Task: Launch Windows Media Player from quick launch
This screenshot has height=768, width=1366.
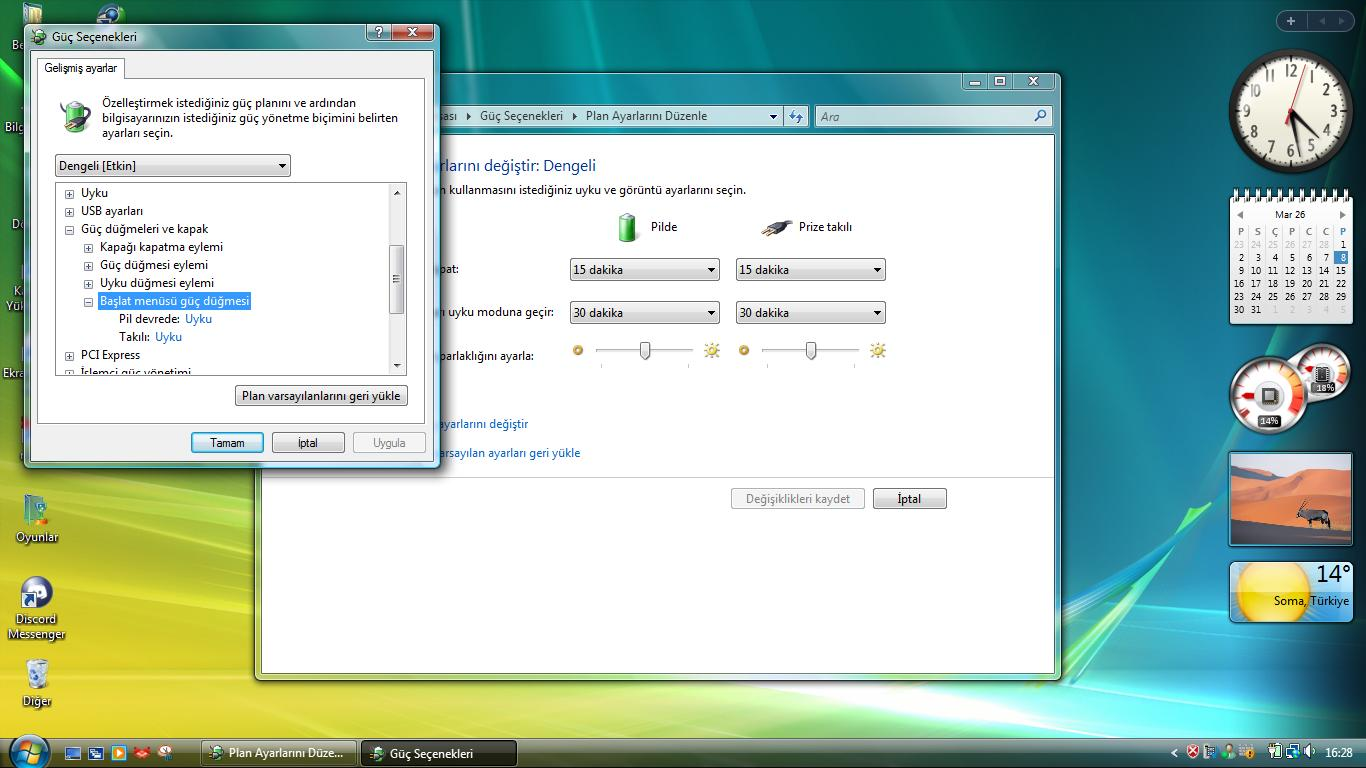Action: 119,753
